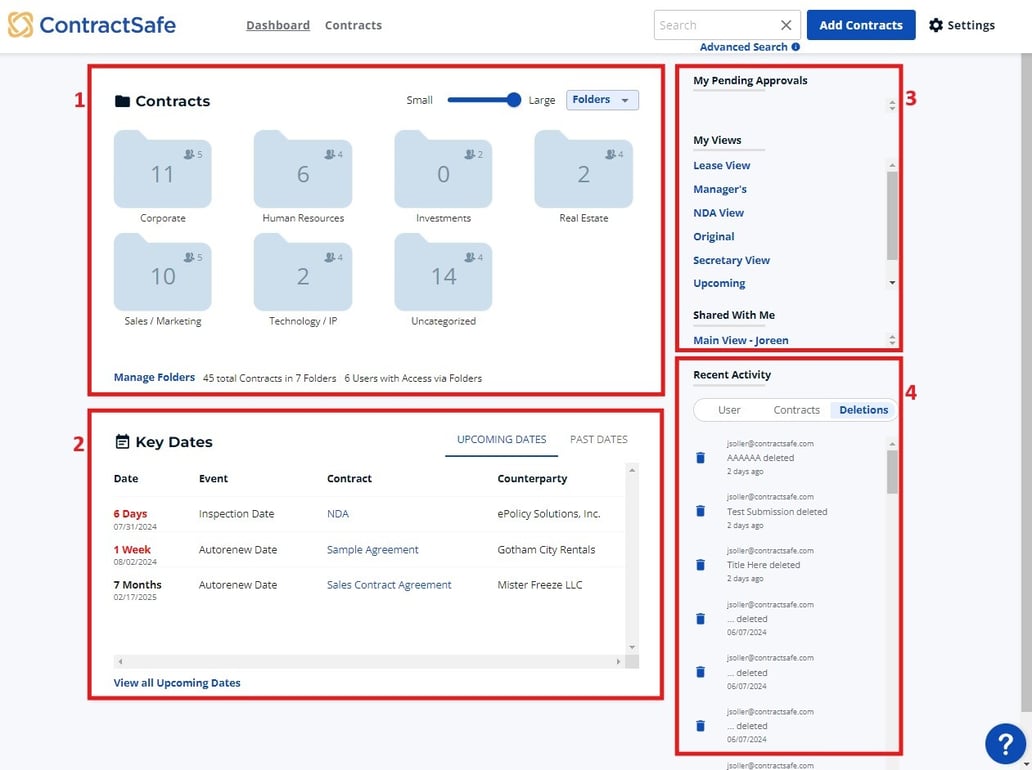Viewport: 1032px width, 770px height.
Task: Open the Folders view dropdown
Action: tap(602, 100)
